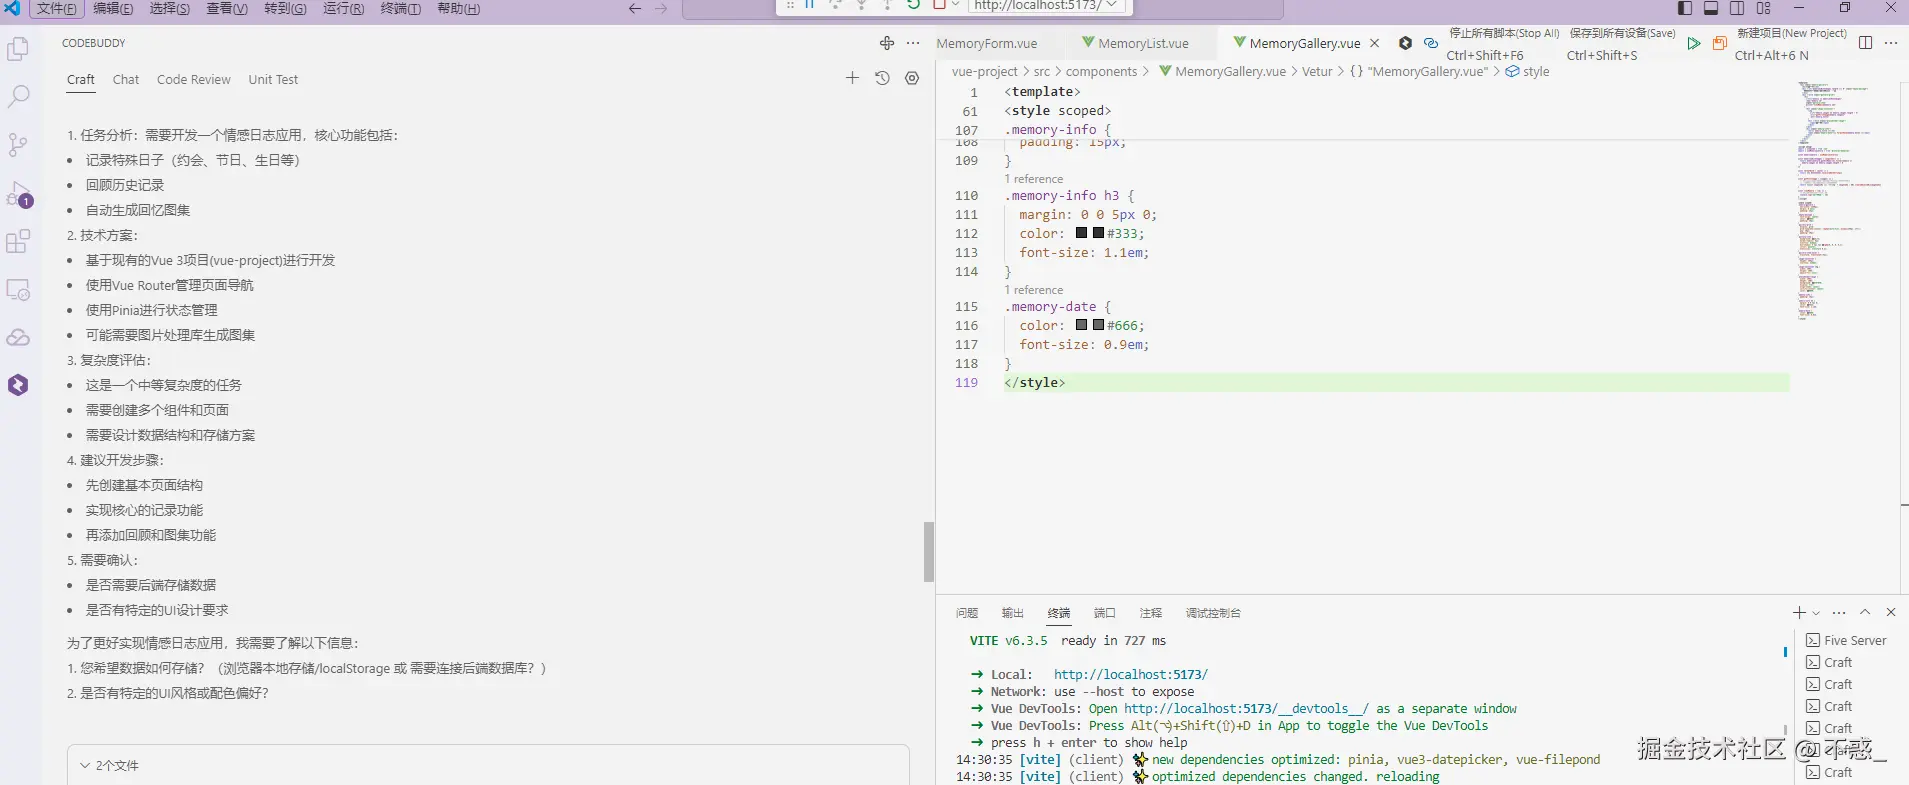Select the vue-project breadcrumb

tap(984, 71)
